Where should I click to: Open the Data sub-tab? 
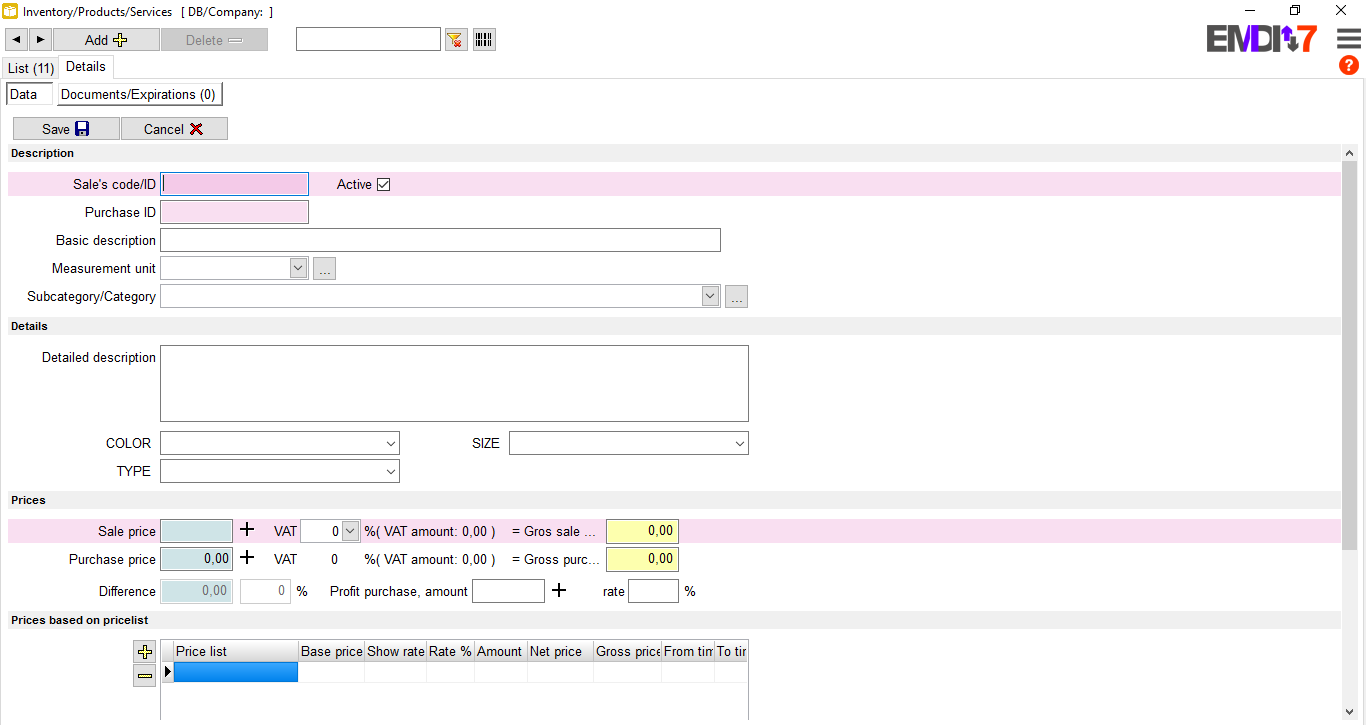coord(29,94)
